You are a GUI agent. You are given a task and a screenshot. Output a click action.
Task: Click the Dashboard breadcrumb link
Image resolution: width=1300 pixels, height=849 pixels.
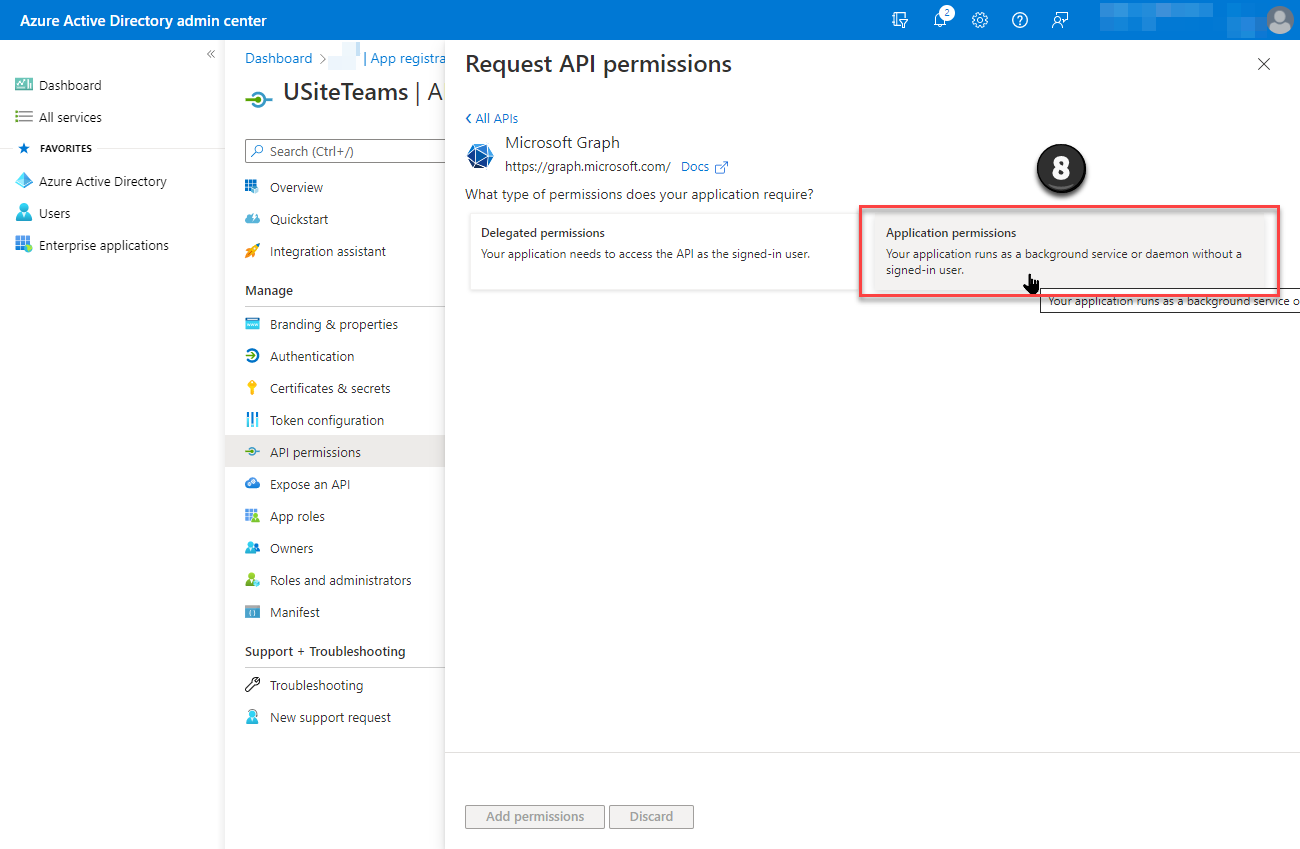tap(279, 58)
